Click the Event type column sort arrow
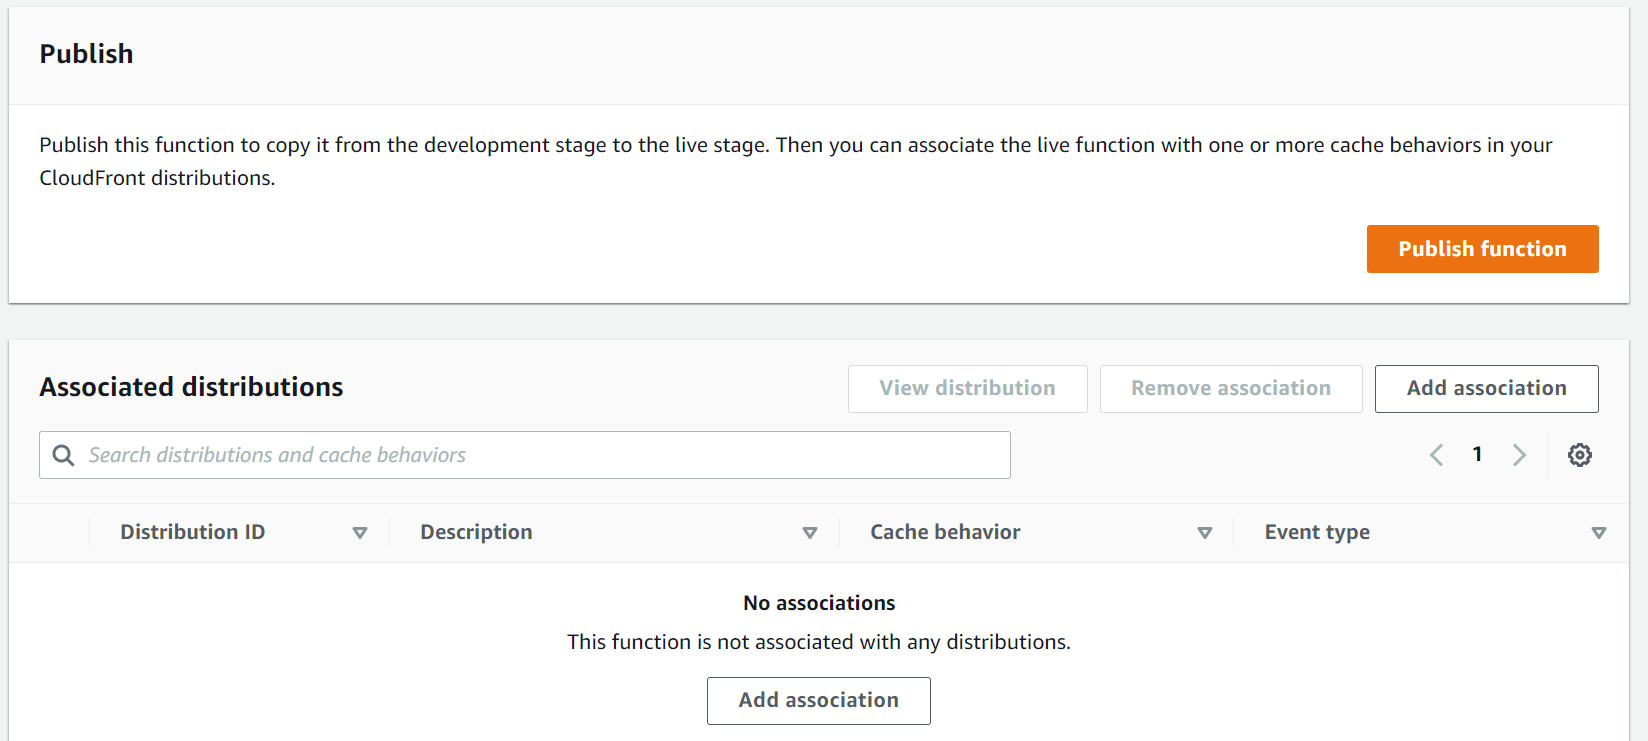Image resolution: width=1648 pixels, height=741 pixels. (1599, 533)
